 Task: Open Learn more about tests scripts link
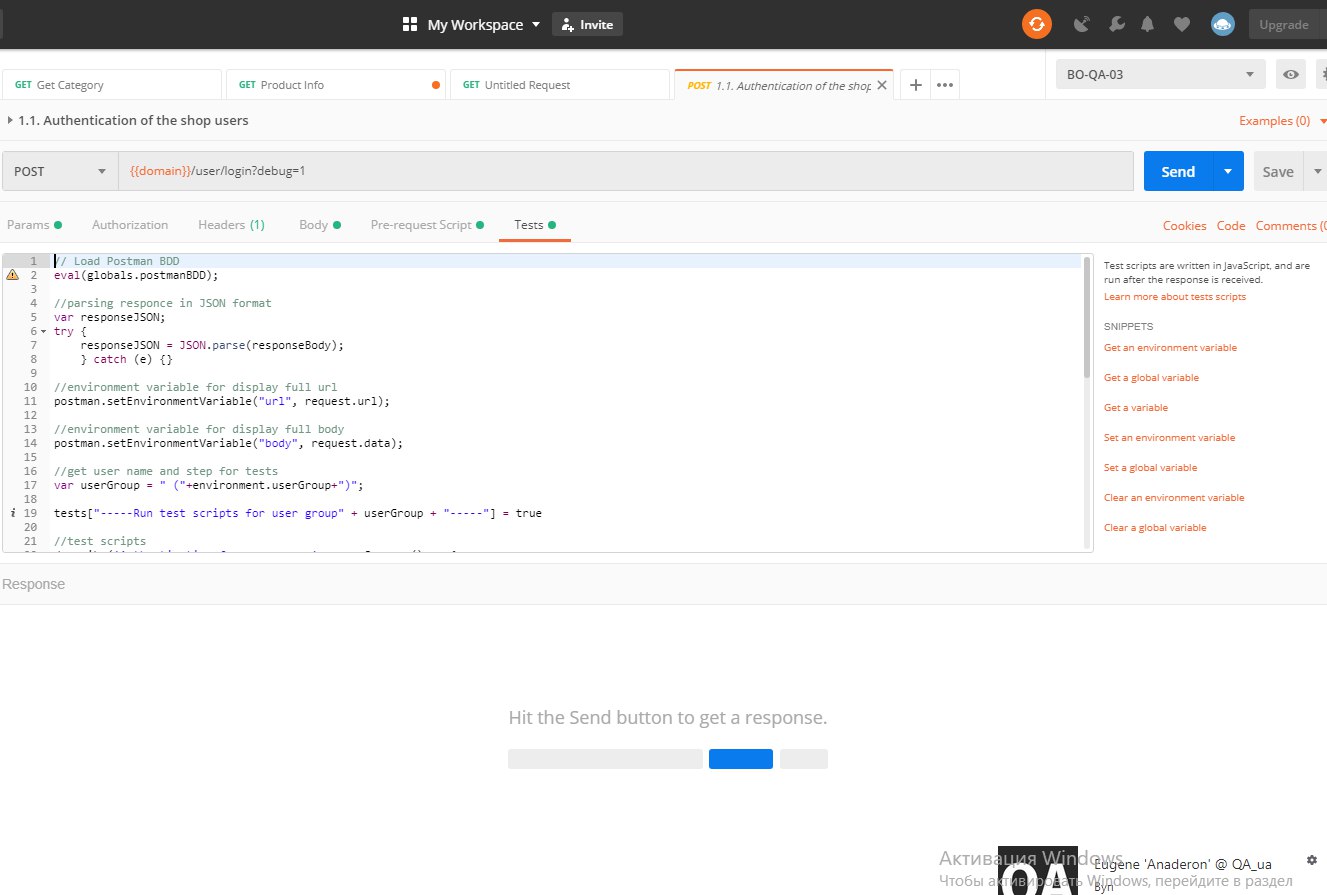[x=1175, y=296]
